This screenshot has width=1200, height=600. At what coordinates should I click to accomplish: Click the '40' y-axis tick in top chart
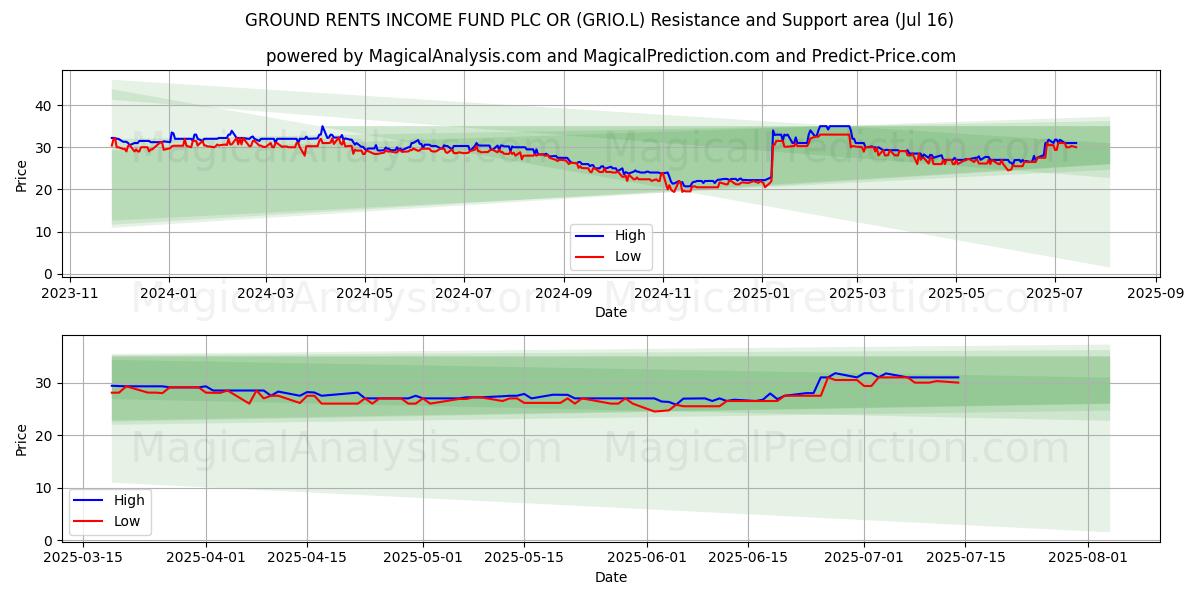[46, 106]
